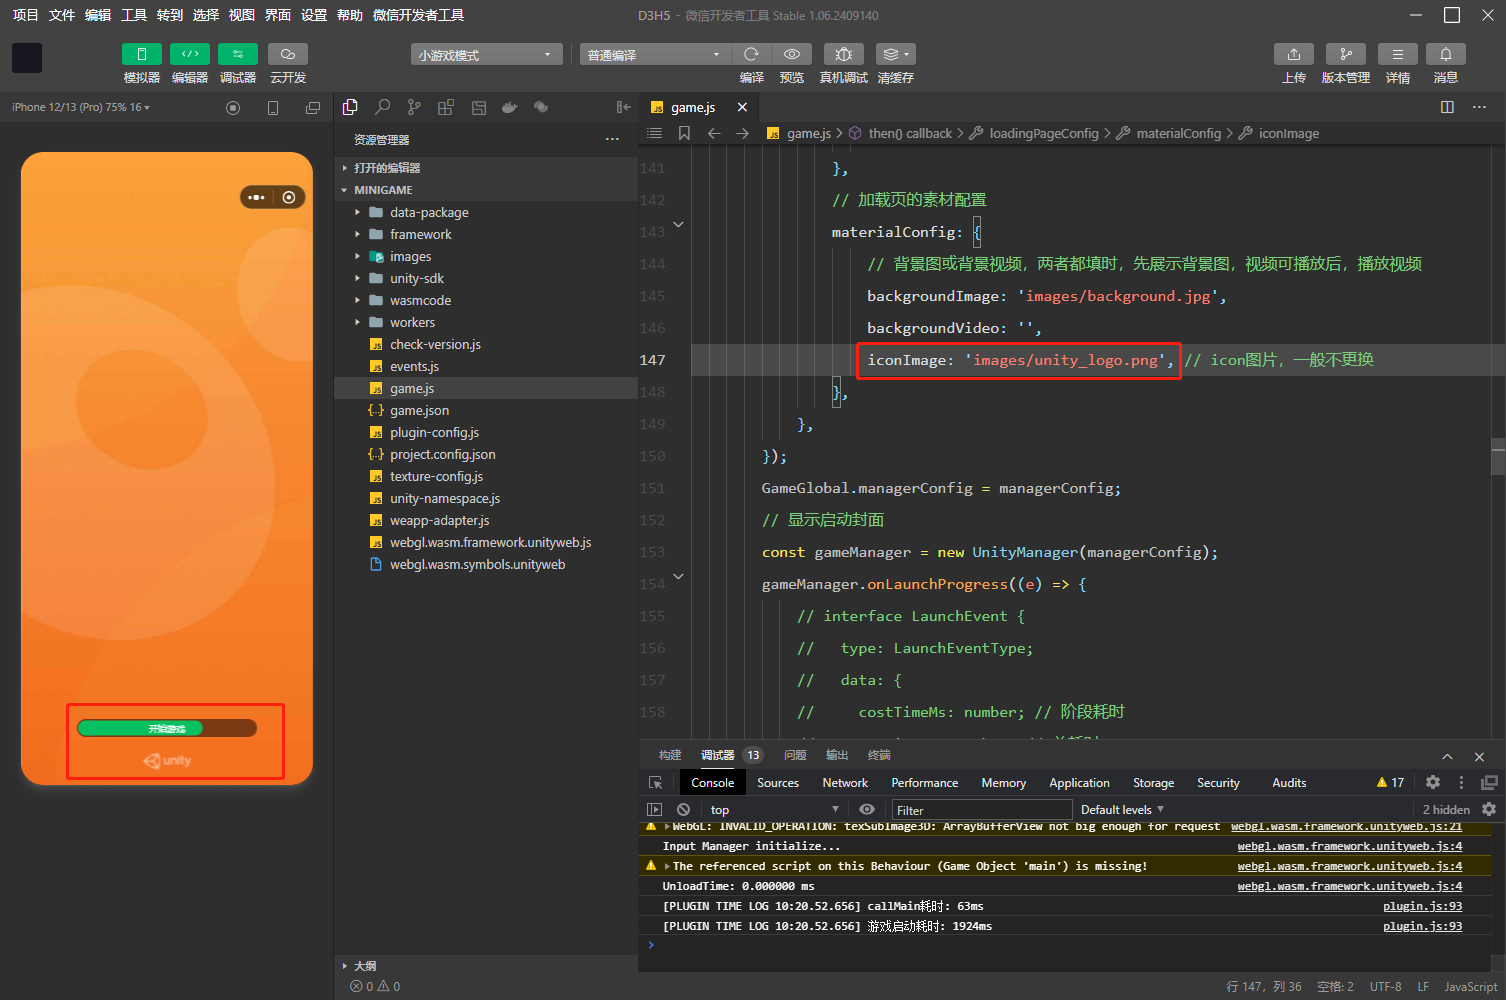Click the split editor icon
The height and width of the screenshot is (1000, 1506).
pos(1447,107)
